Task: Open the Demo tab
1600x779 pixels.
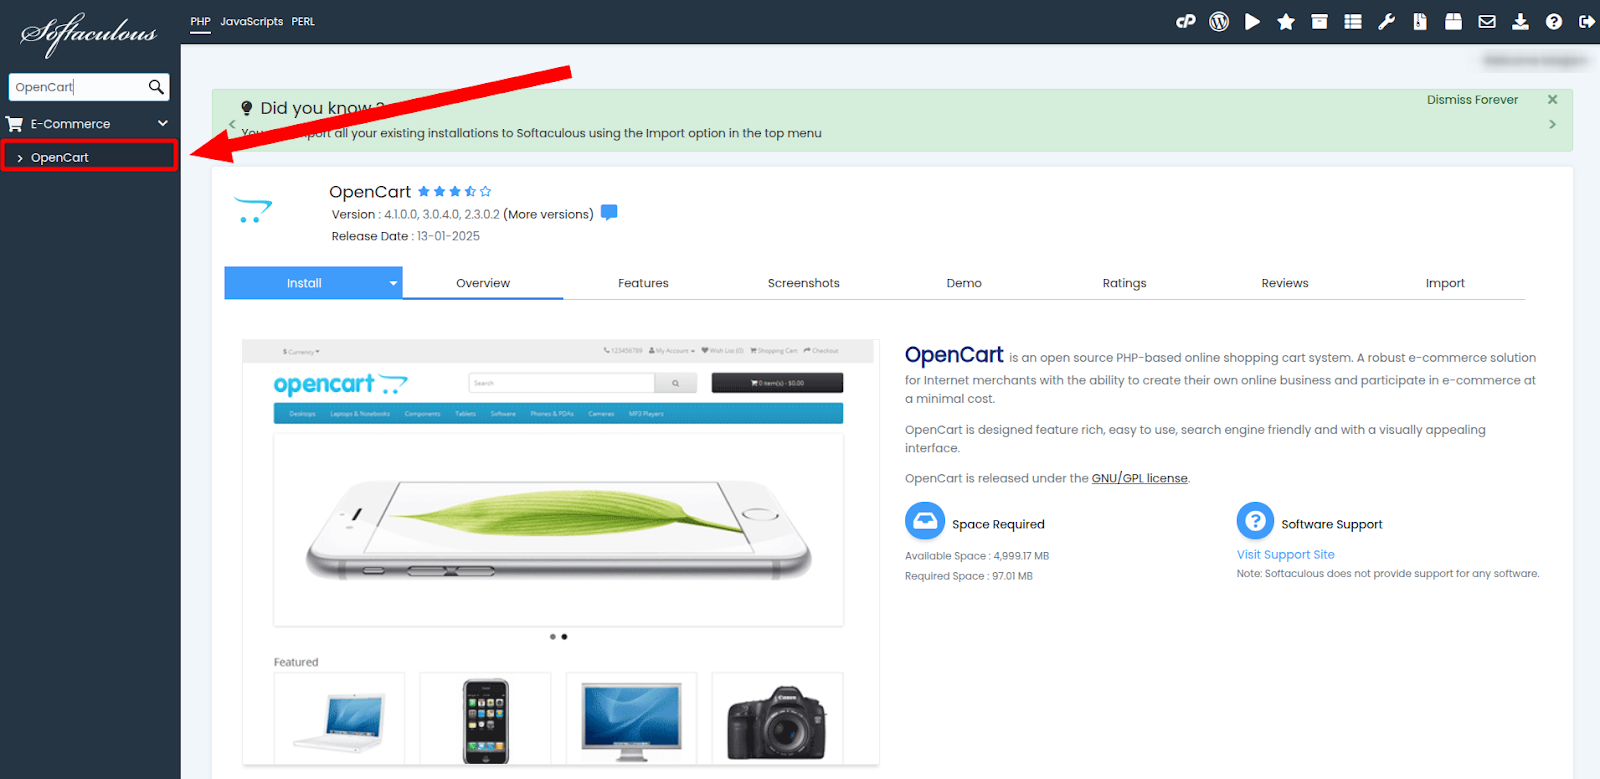Action: click(964, 283)
